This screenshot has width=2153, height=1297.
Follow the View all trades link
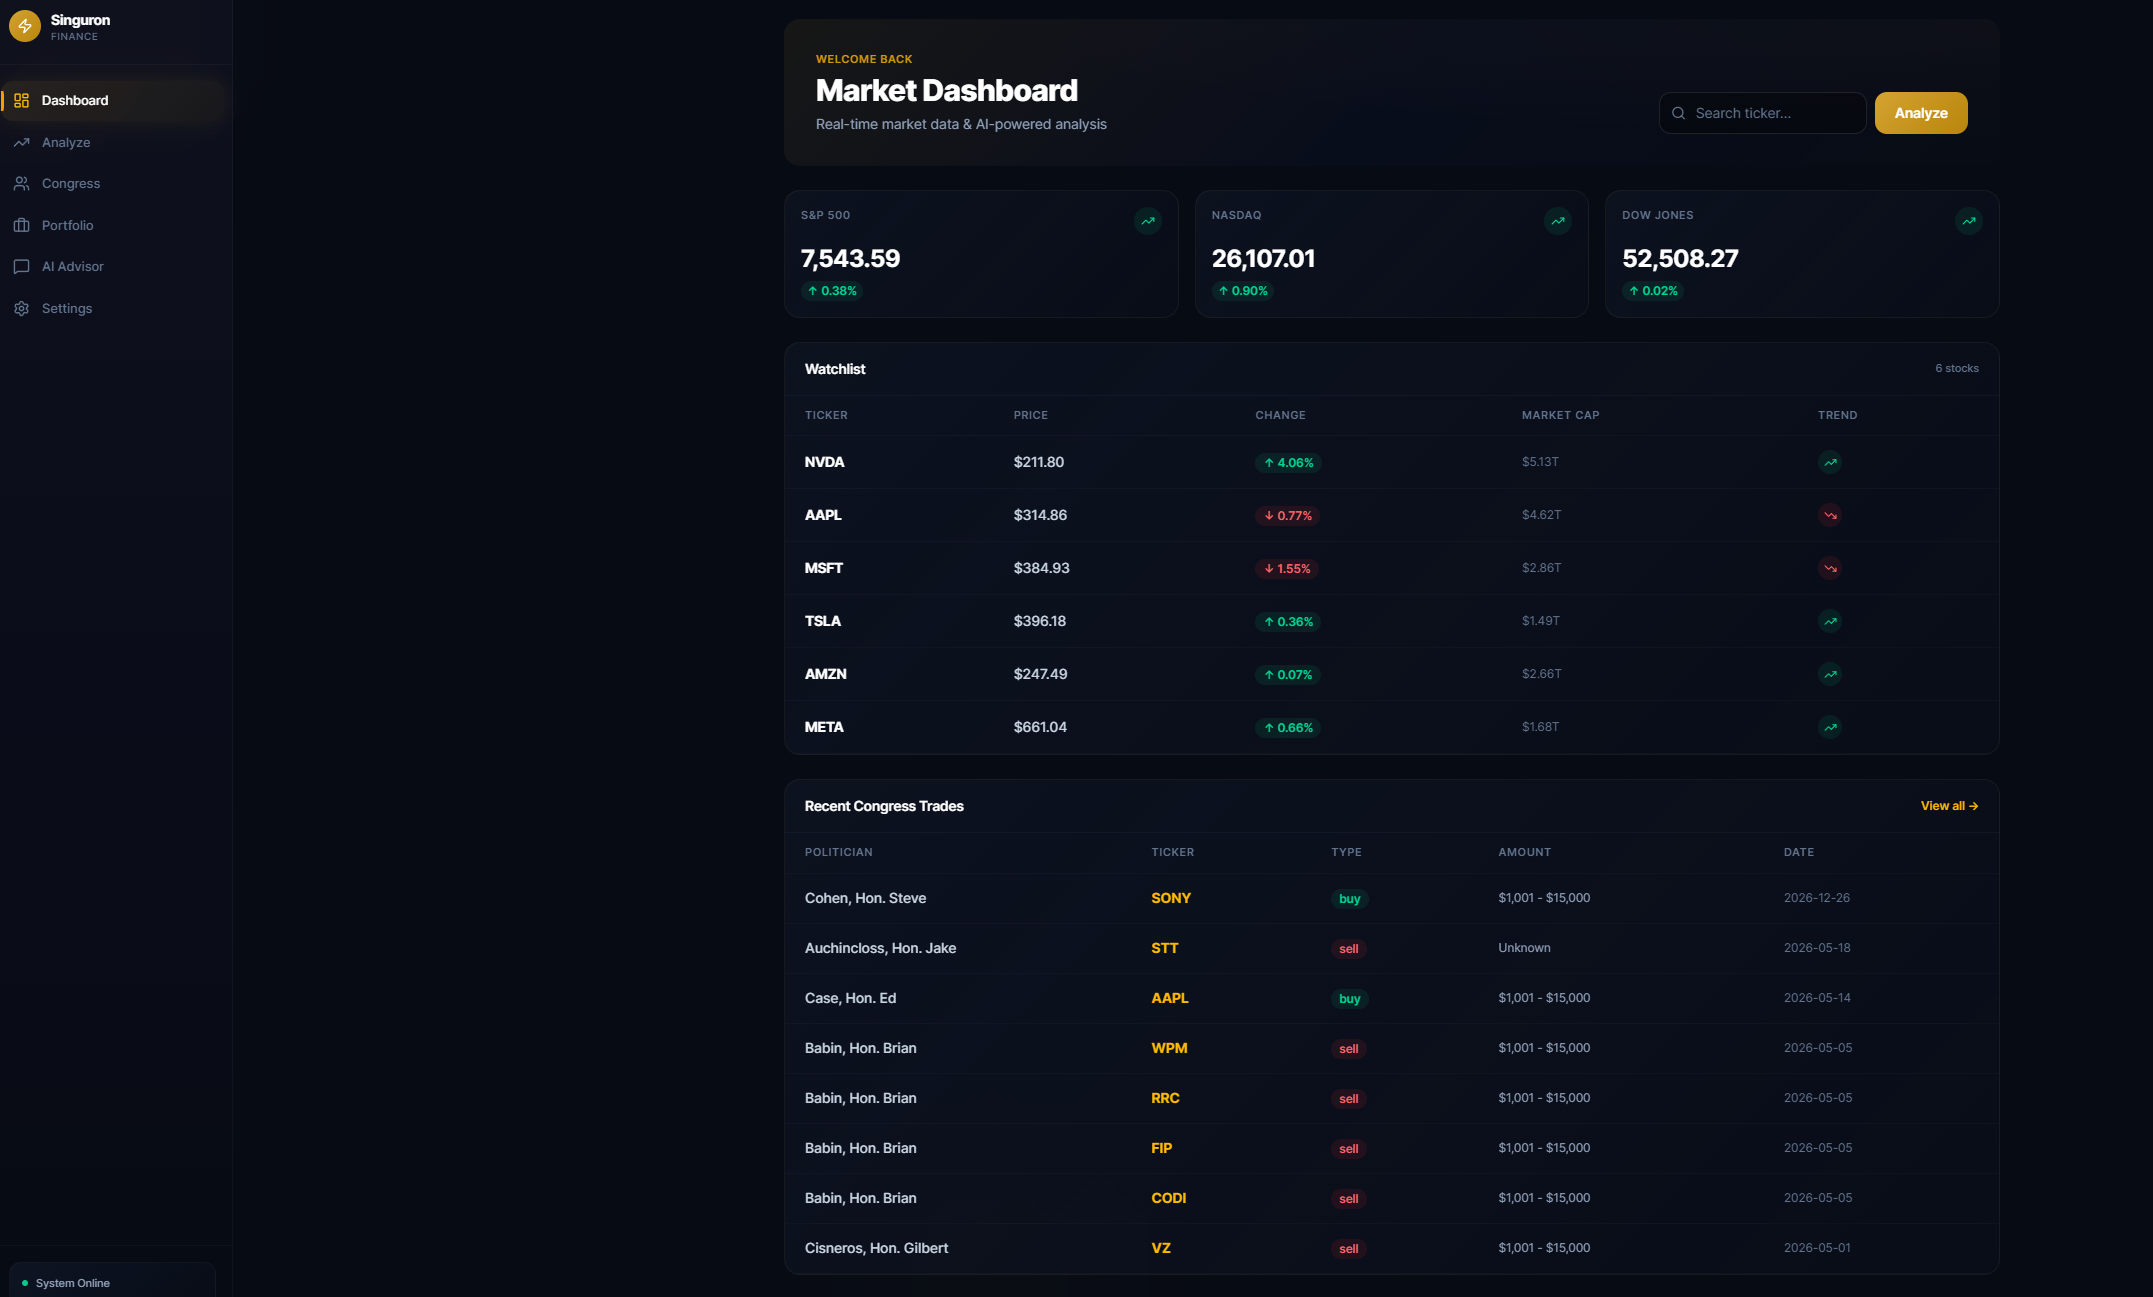pyautogui.click(x=1948, y=806)
